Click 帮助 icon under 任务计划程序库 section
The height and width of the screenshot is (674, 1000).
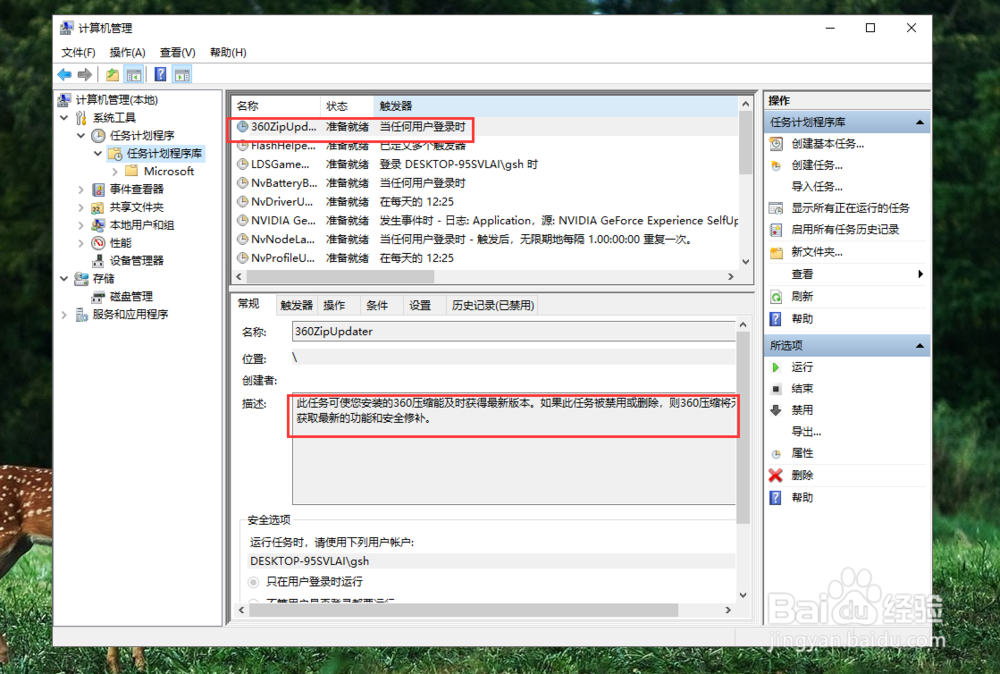pyautogui.click(x=776, y=319)
